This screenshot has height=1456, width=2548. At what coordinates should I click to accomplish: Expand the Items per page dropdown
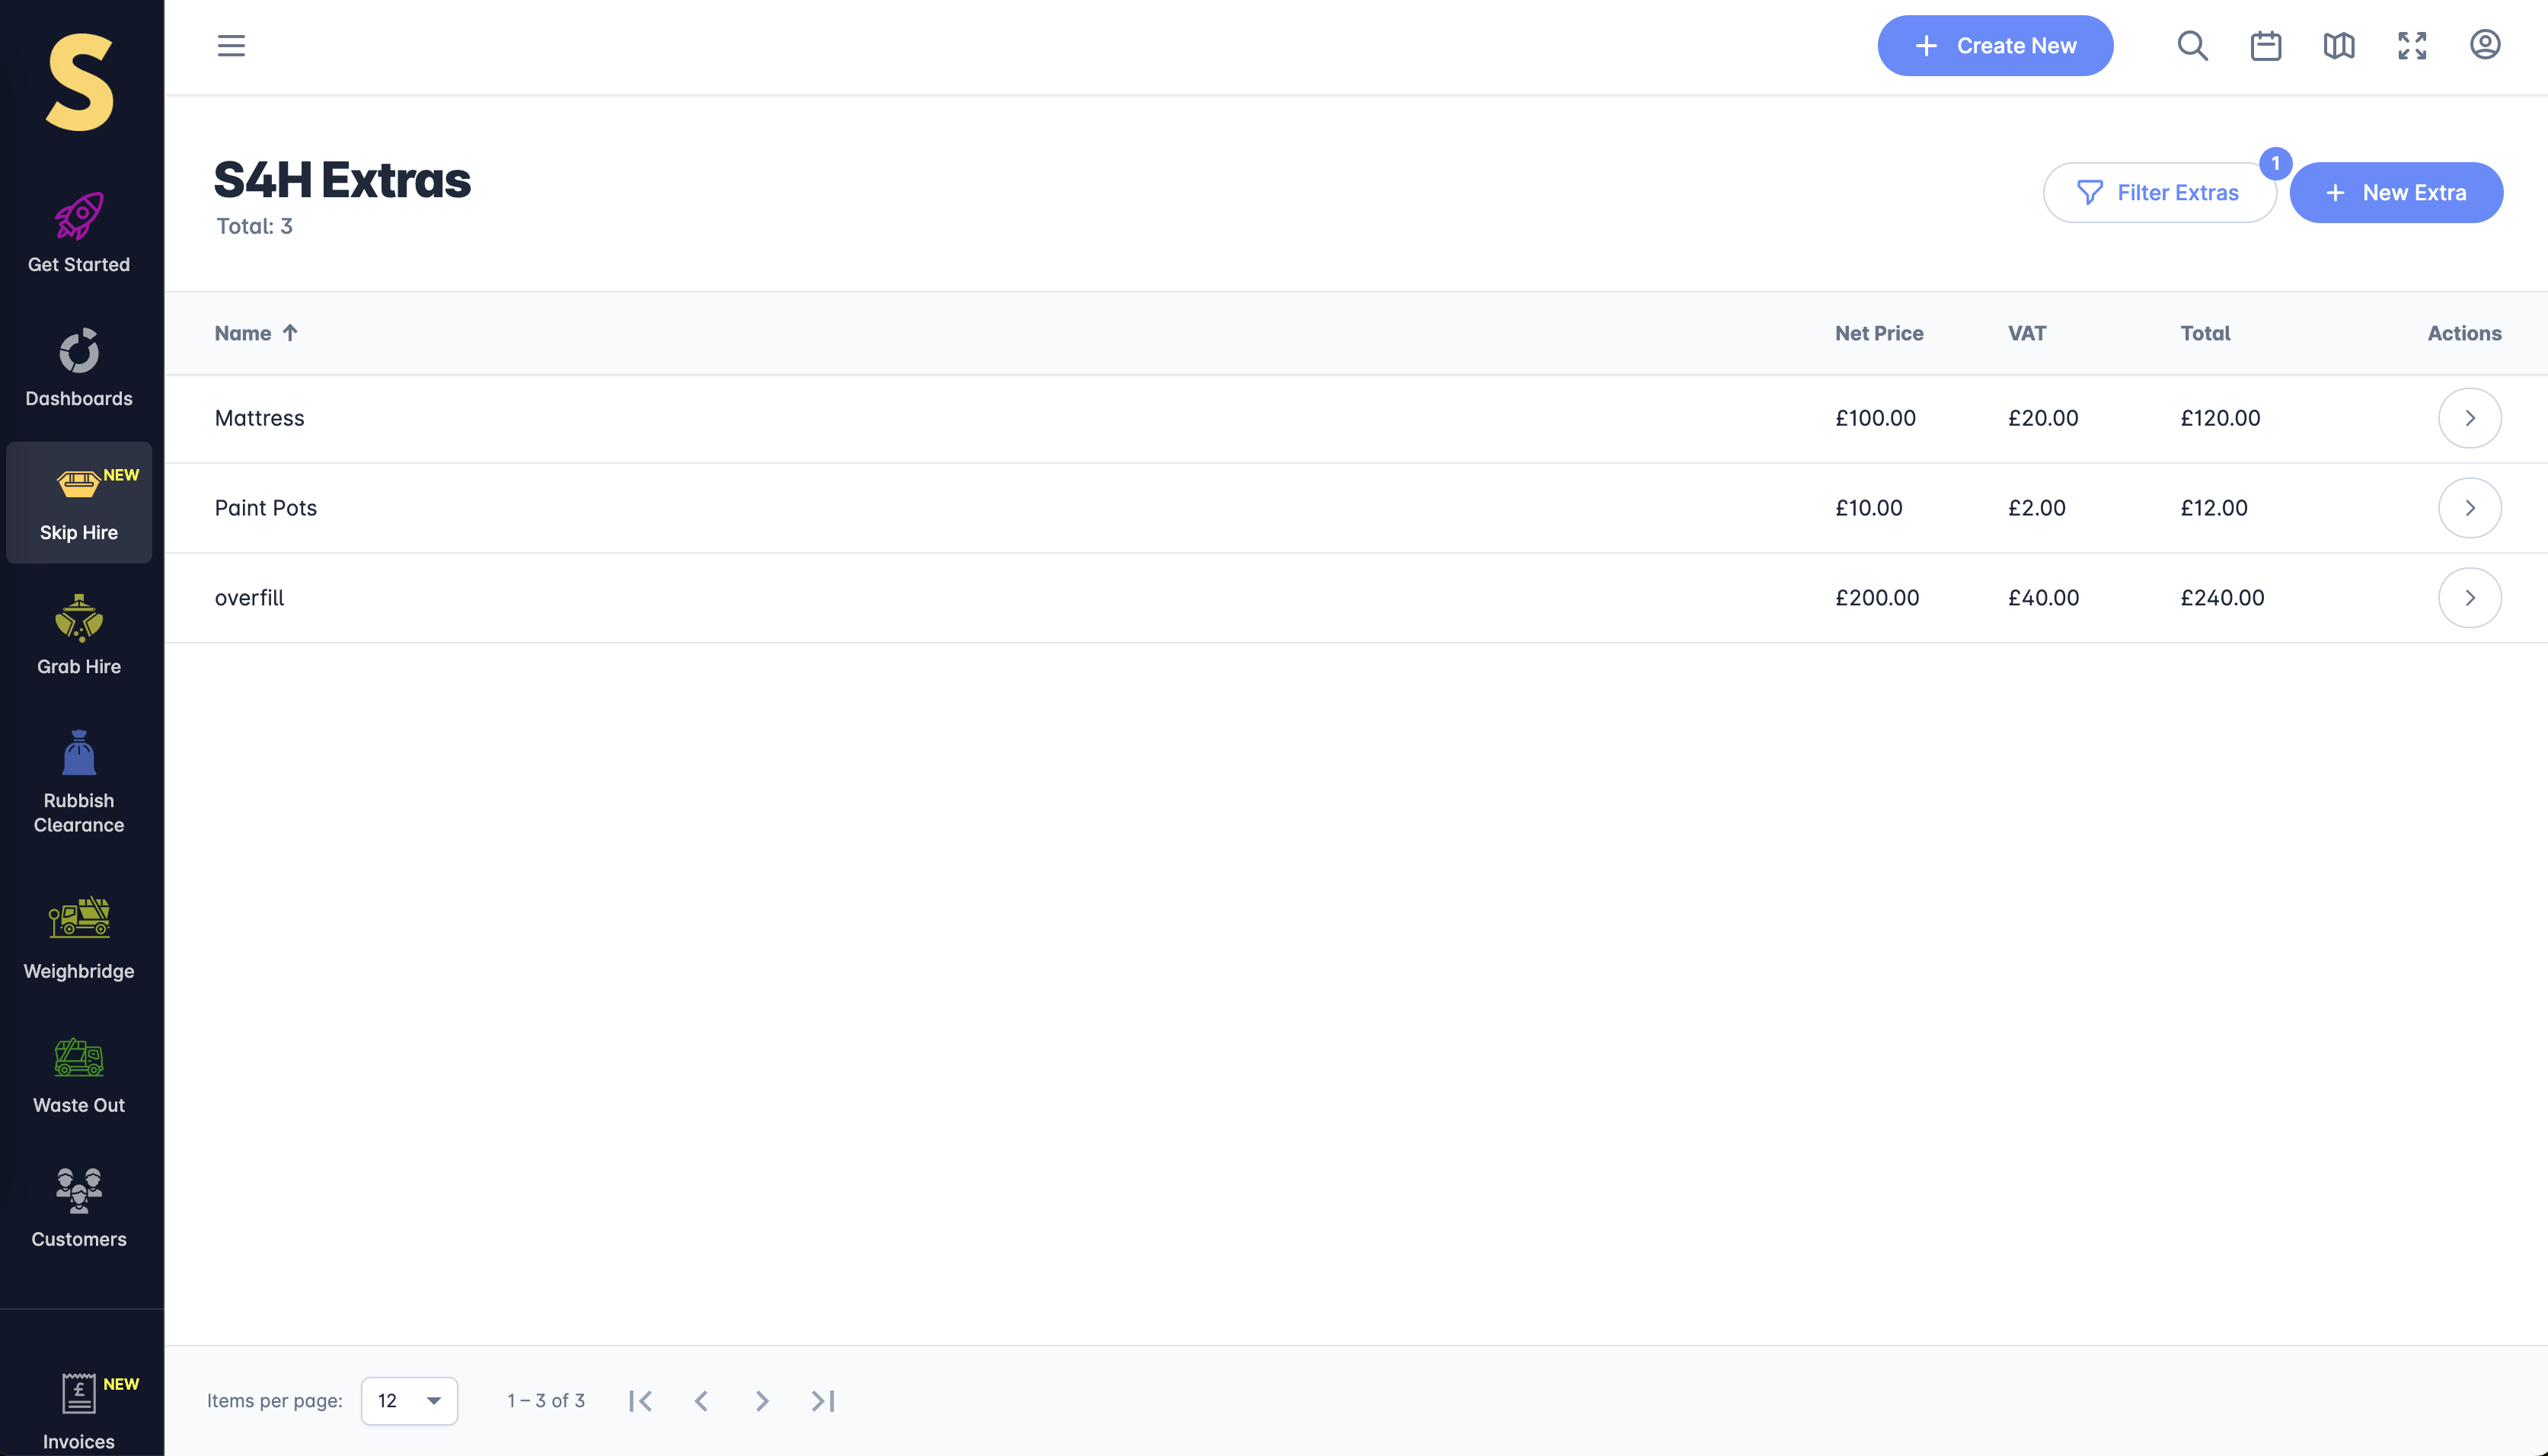coord(409,1400)
